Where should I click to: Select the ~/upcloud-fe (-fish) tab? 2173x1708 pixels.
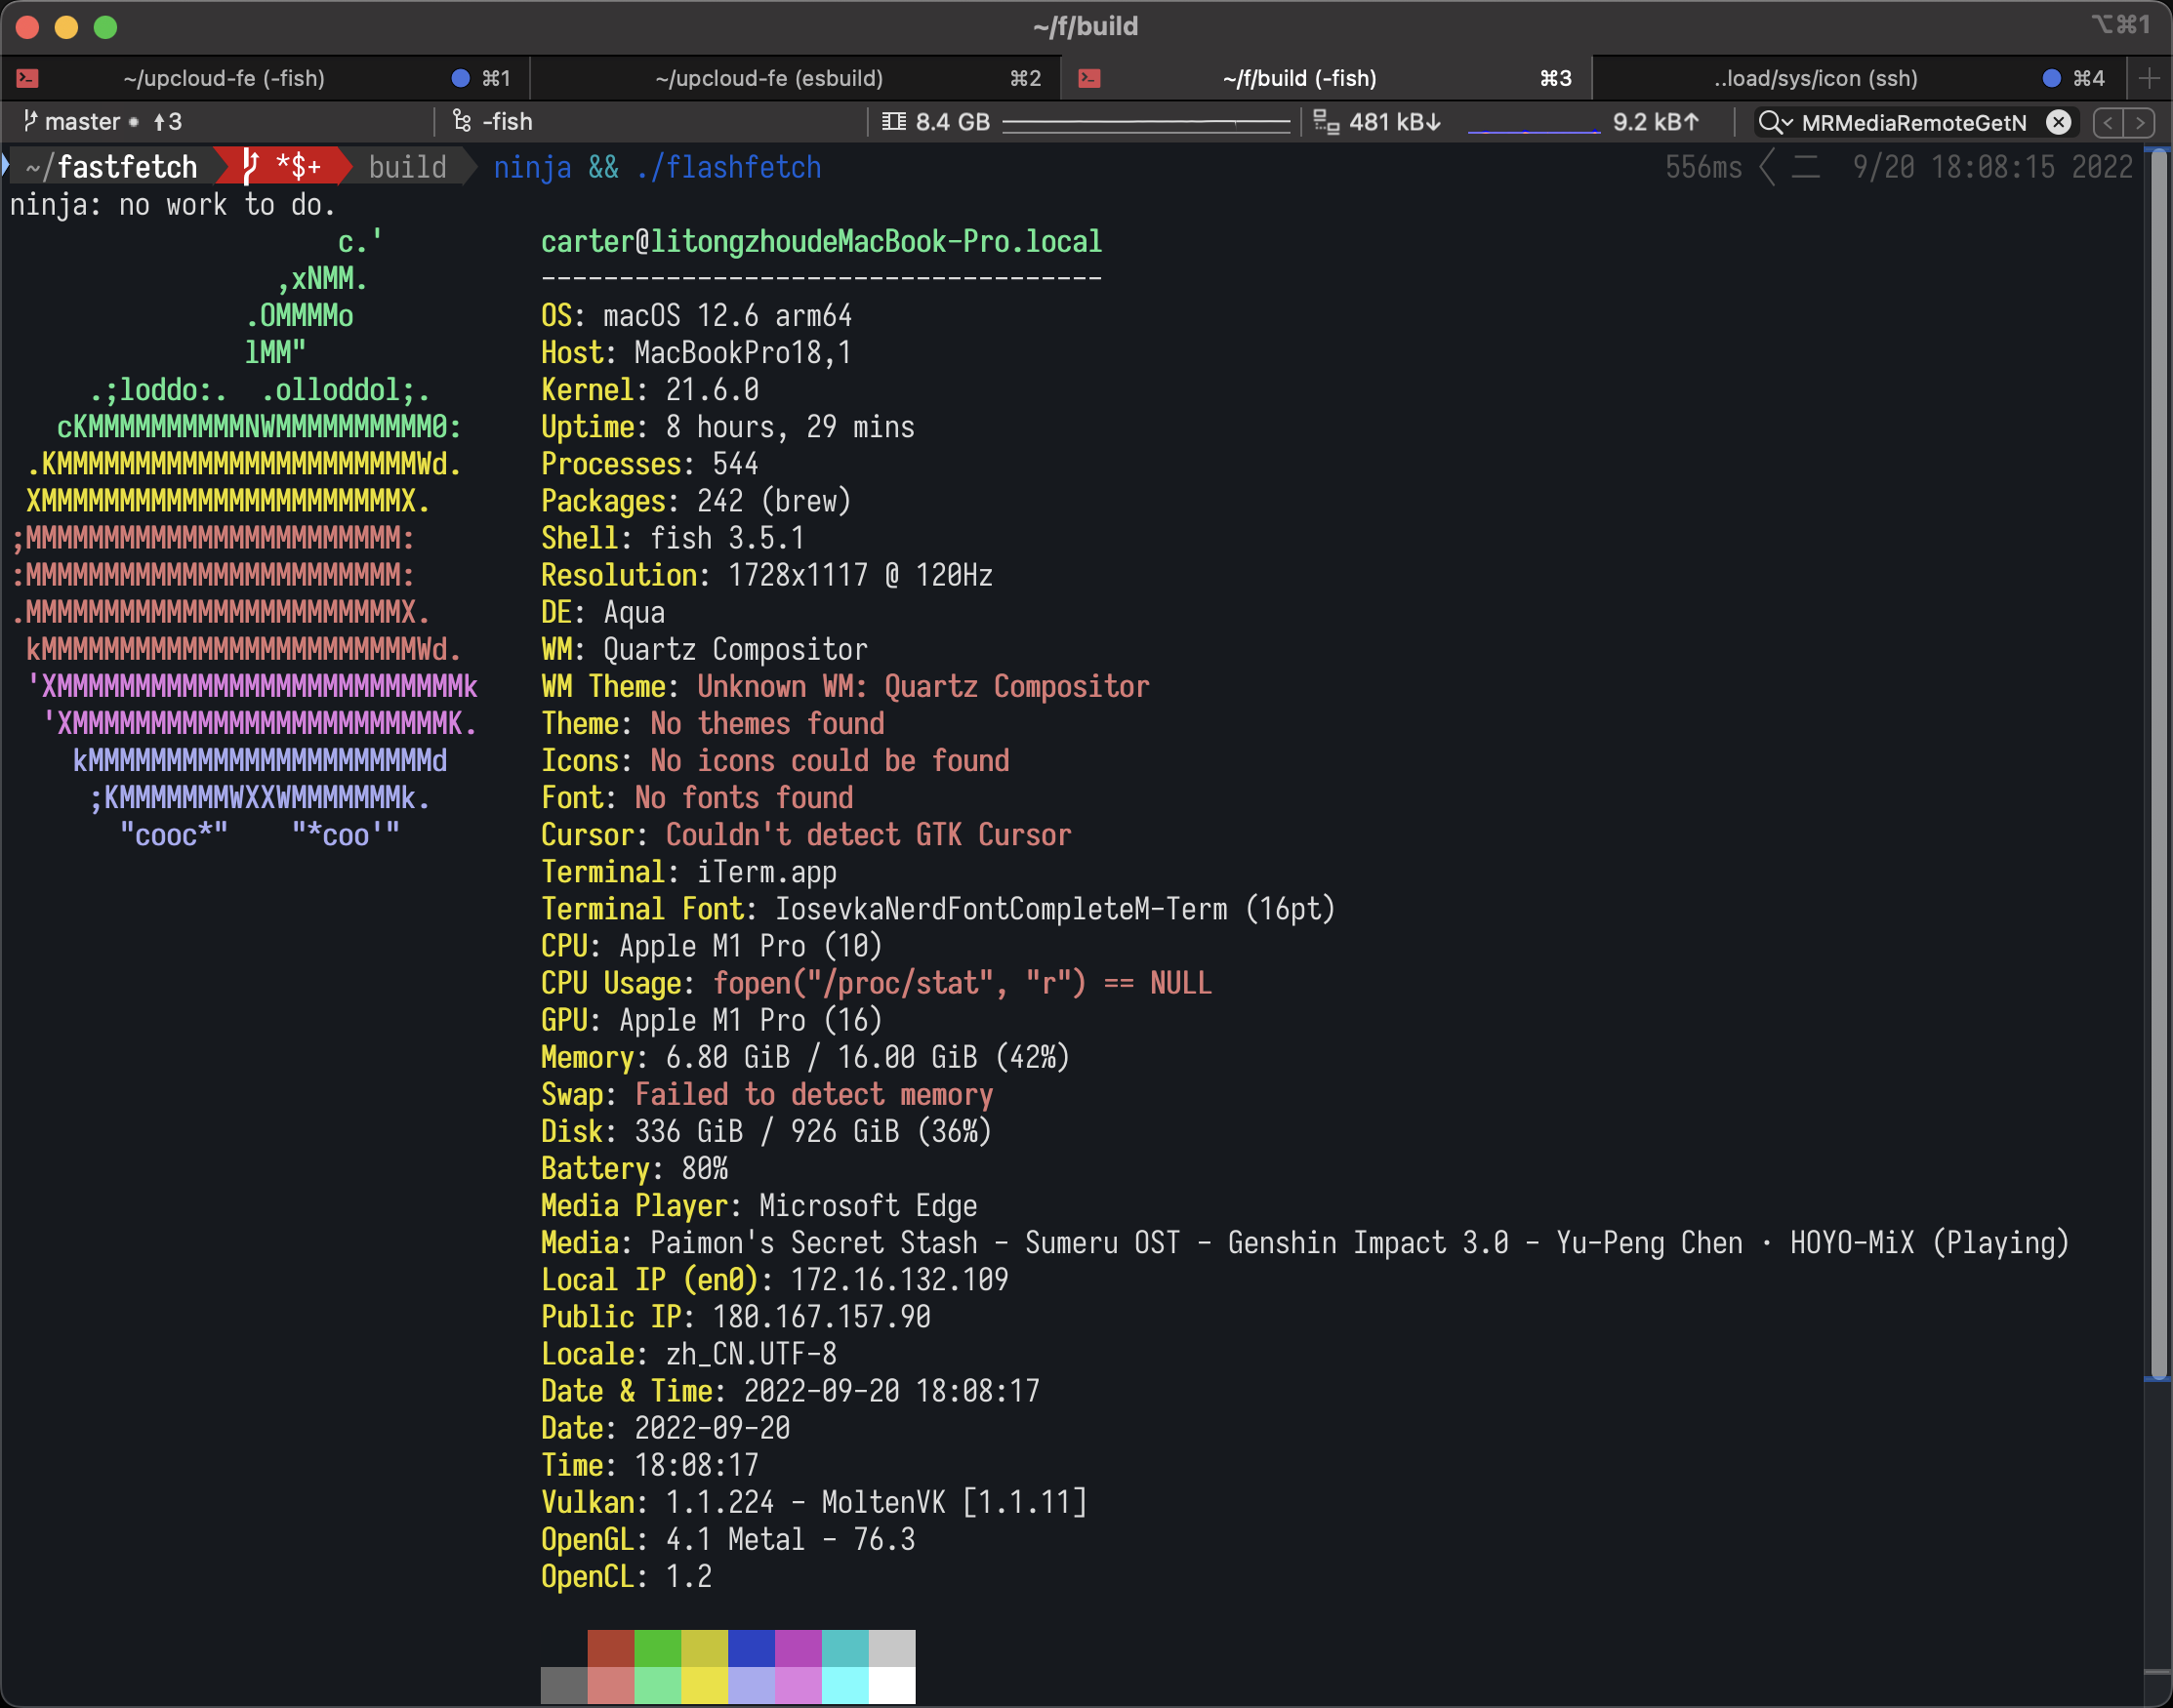tap(224, 78)
